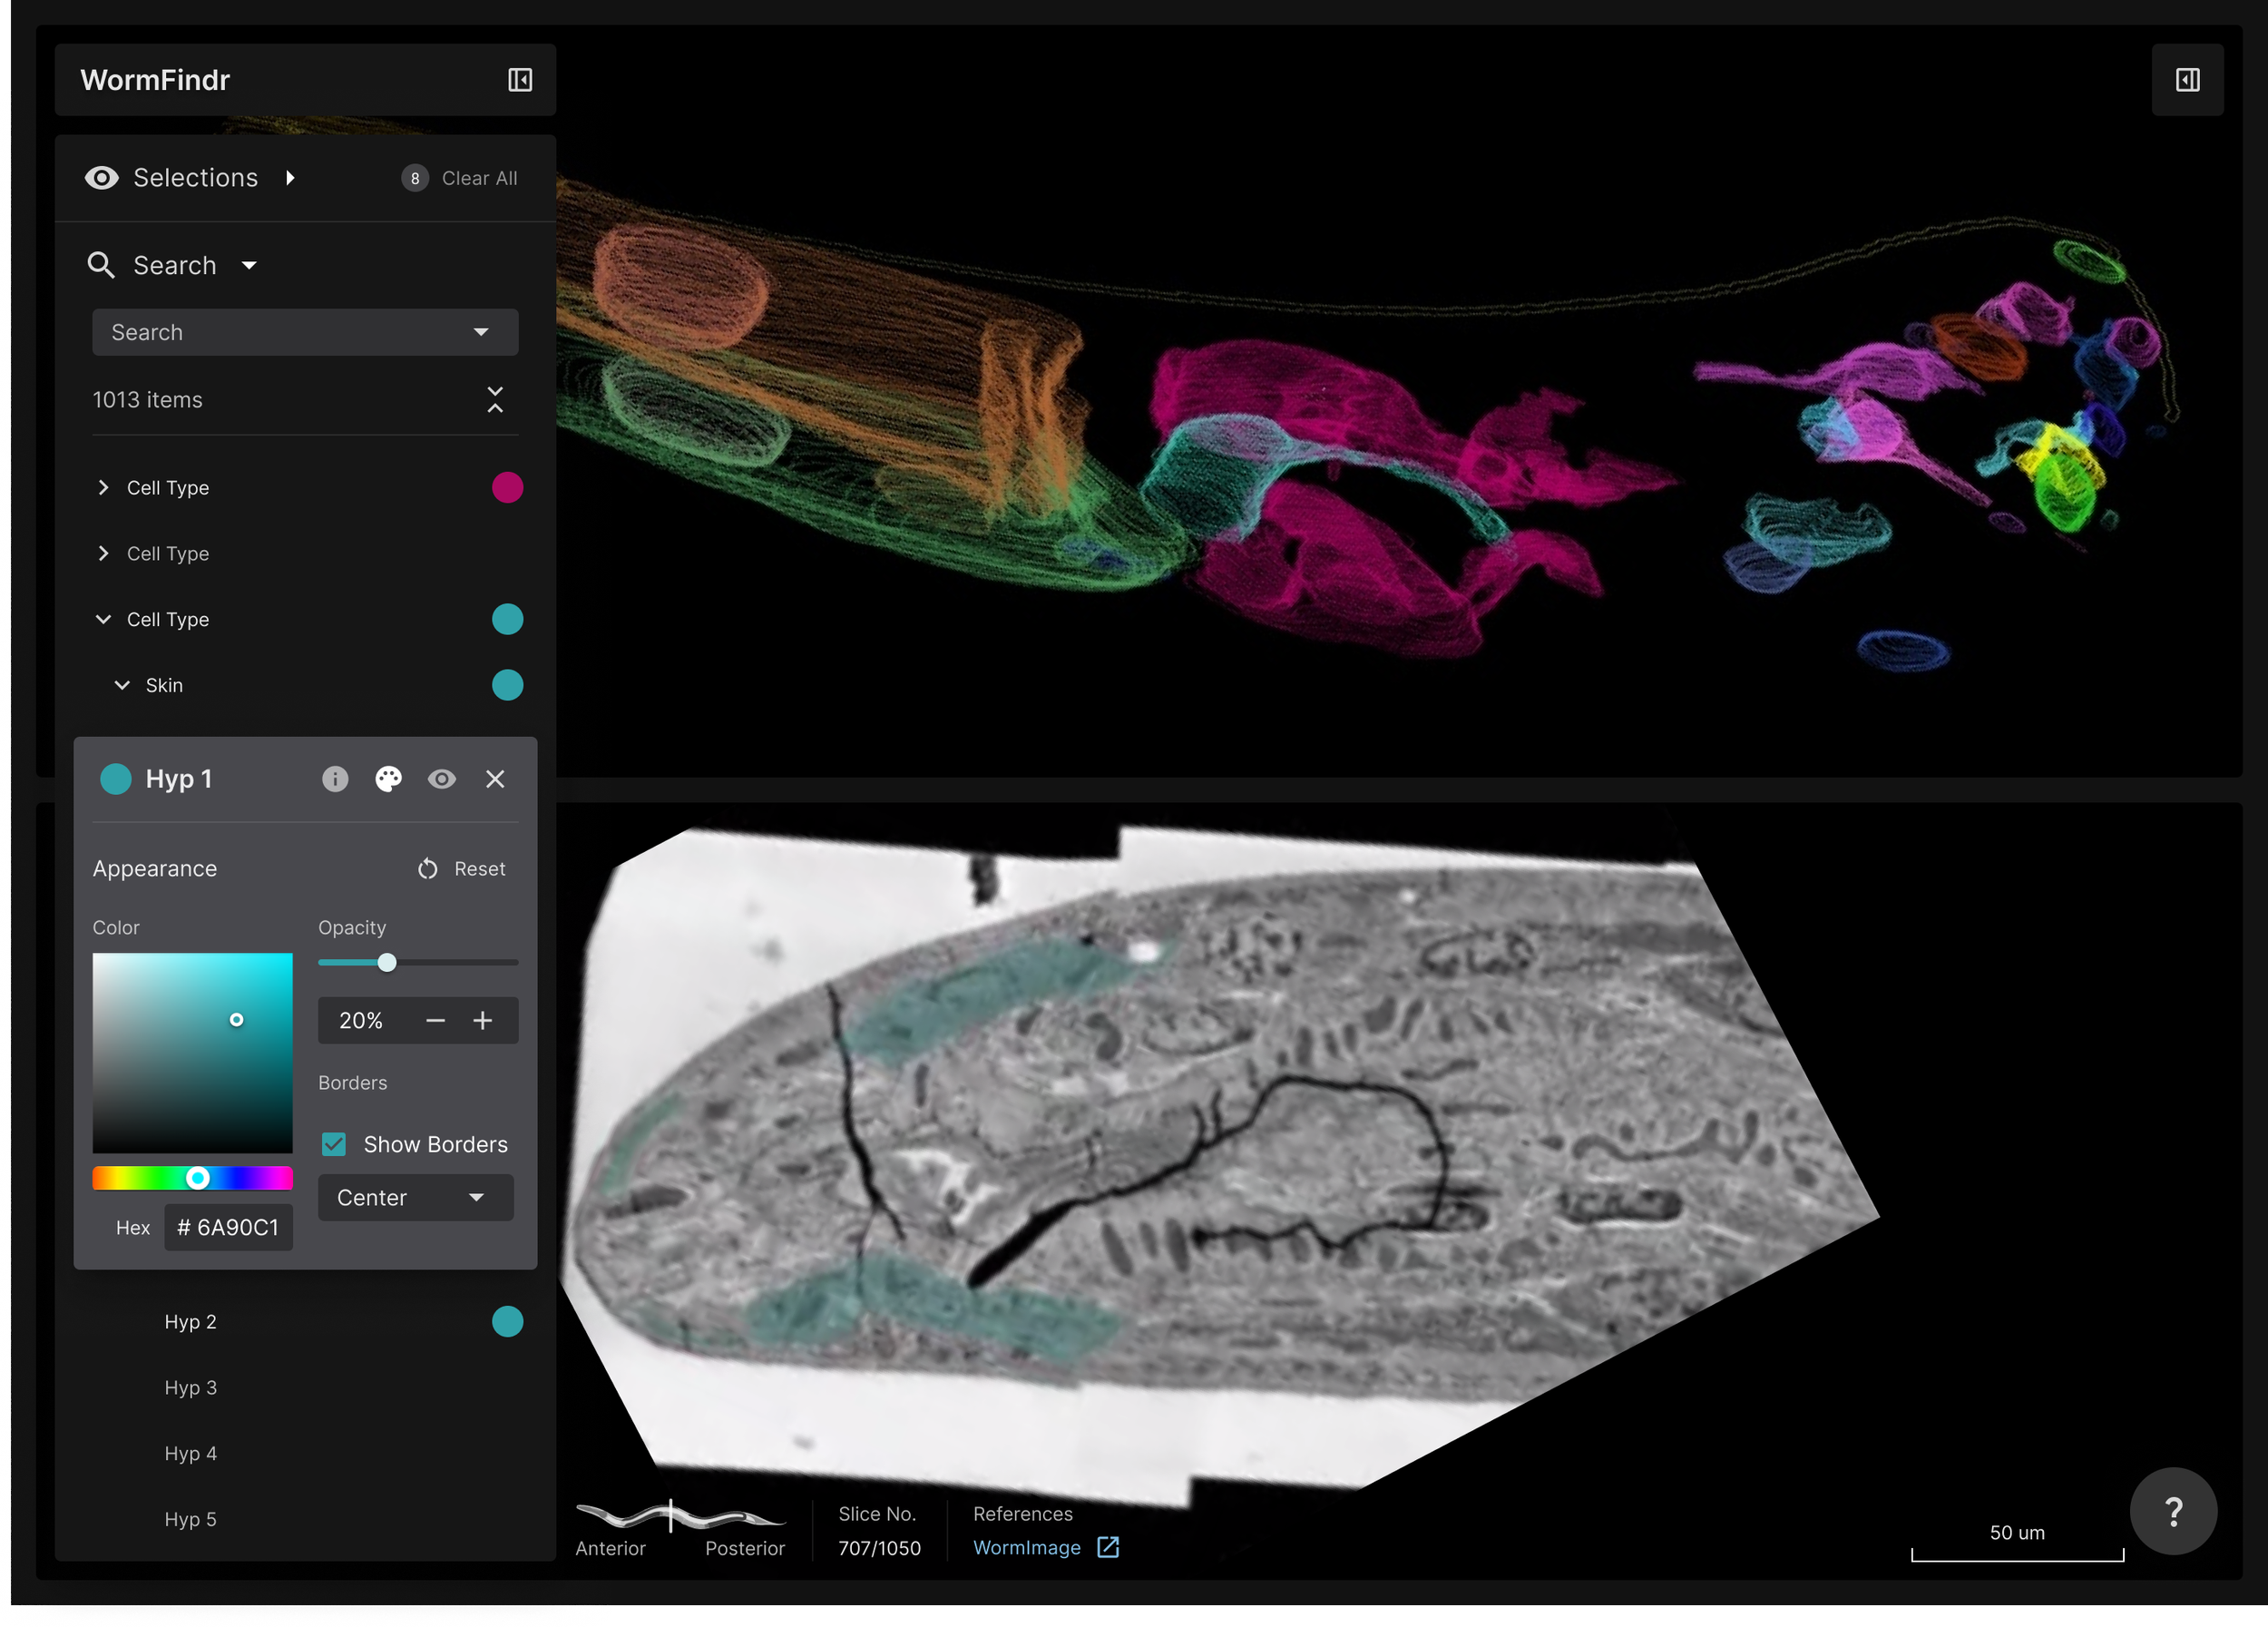Collapse the Skin tree node

[x=122, y=685]
